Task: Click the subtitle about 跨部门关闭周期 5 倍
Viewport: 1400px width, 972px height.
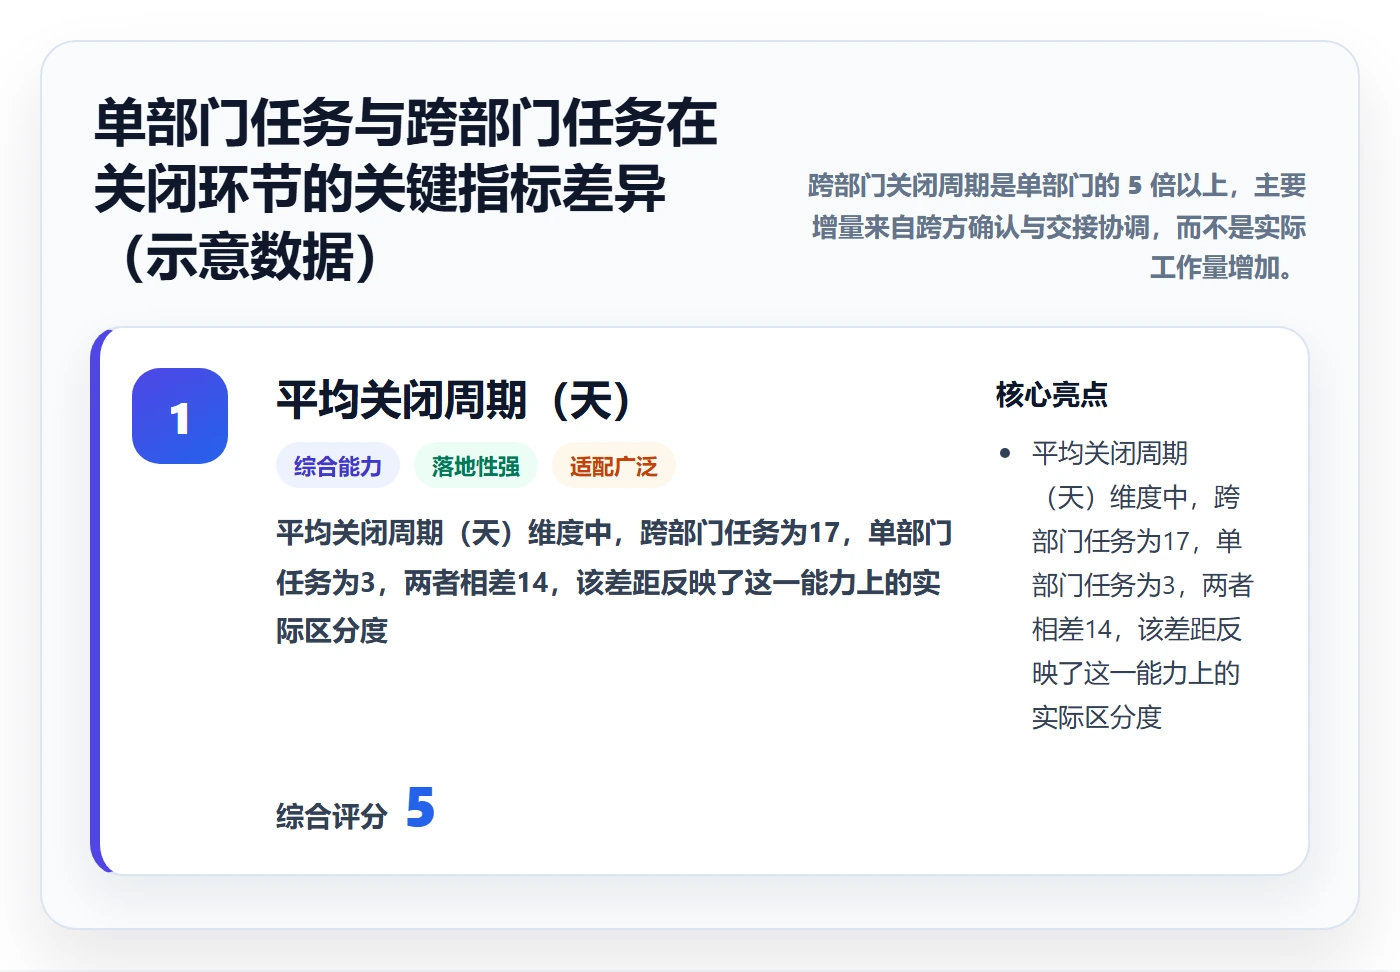Action: 1057,226
